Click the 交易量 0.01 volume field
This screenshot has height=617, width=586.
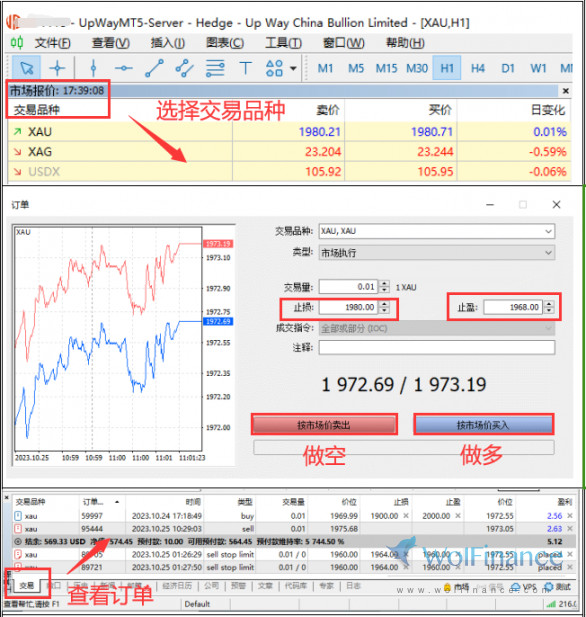(348, 286)
